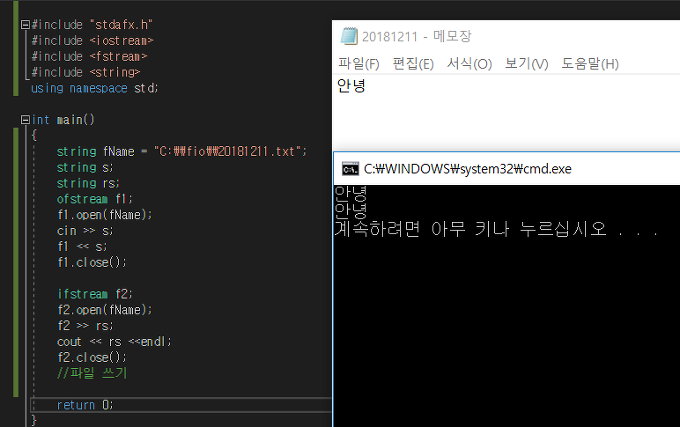Click the f2 >> rs; line
The image size is (680, 427).
85,326
